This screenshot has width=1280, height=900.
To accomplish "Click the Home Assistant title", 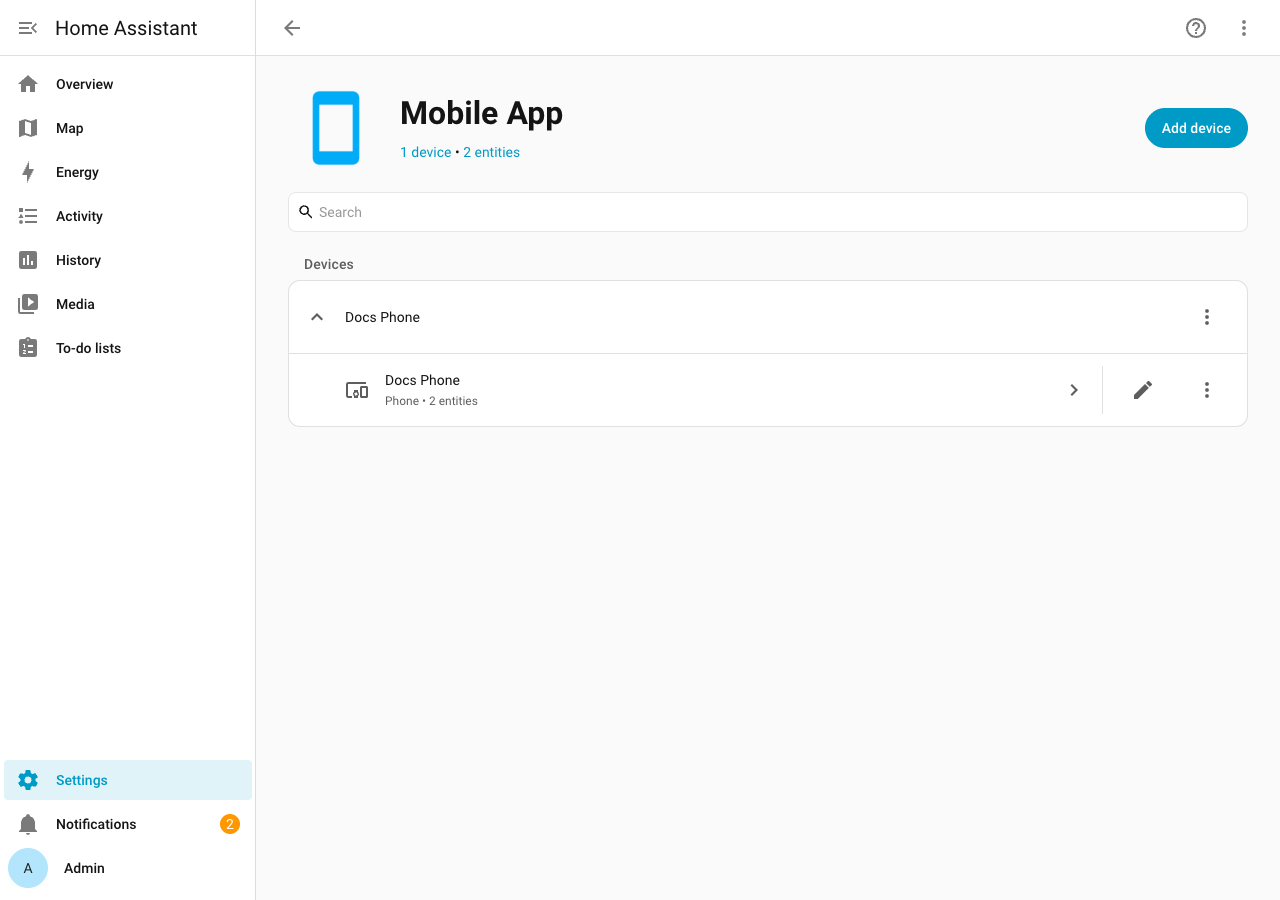I will tap(126, 28).
